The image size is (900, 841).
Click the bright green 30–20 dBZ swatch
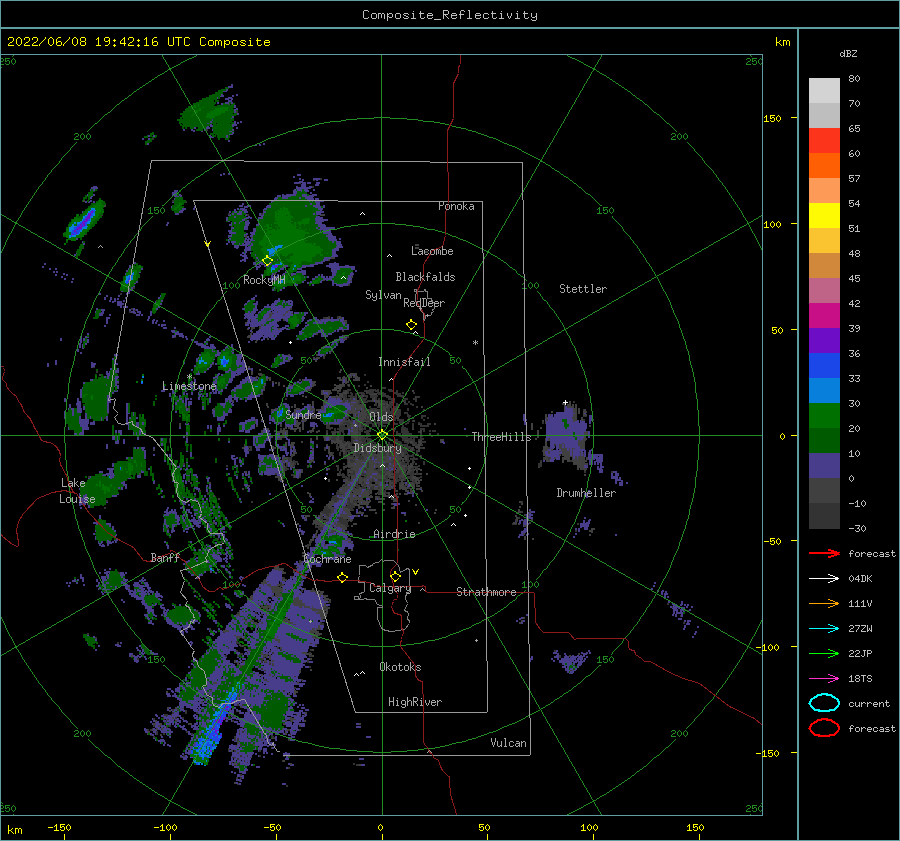tap(824, 416)
